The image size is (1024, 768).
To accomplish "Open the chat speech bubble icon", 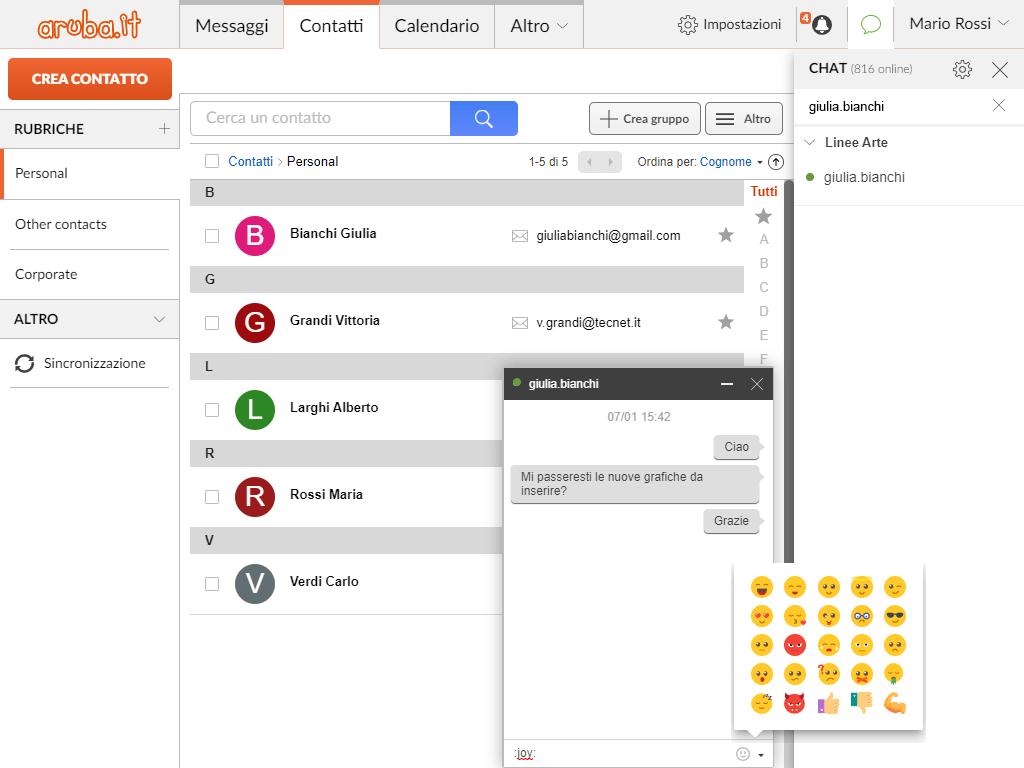I will tap(870, 25).
